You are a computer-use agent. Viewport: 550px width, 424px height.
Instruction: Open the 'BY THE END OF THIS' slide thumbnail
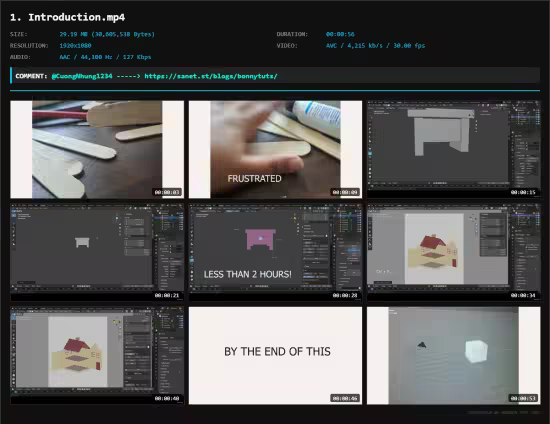pyautogui.click(x=275, y=355)
